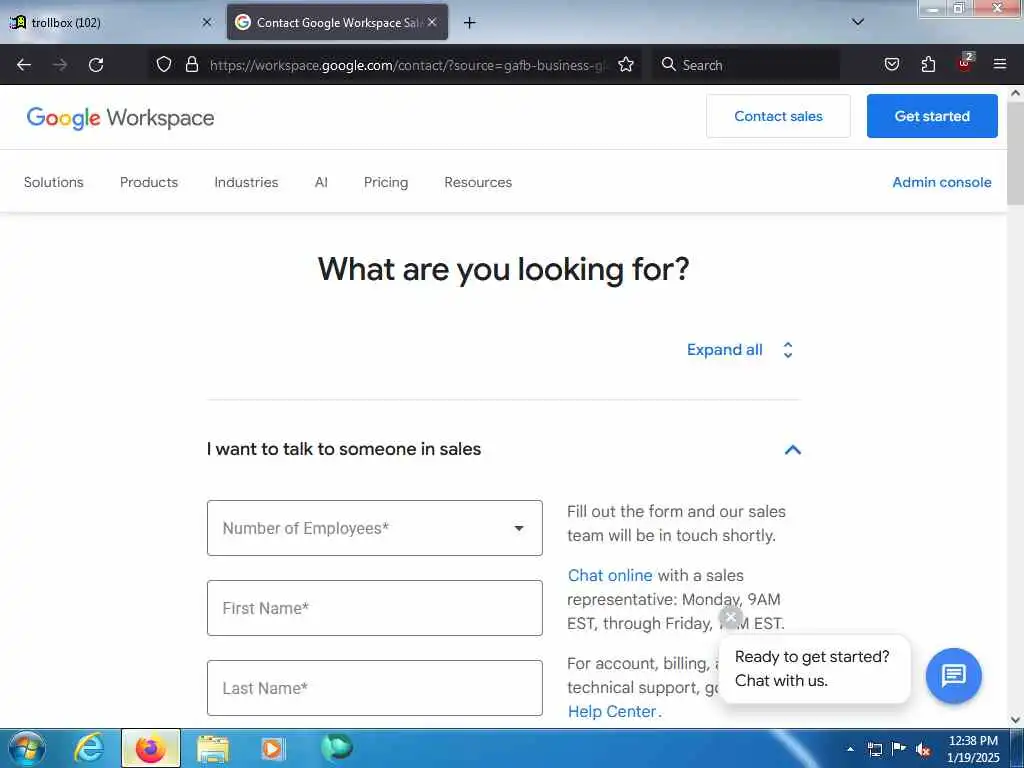Open the Firefox hamburger menu

1000,64
